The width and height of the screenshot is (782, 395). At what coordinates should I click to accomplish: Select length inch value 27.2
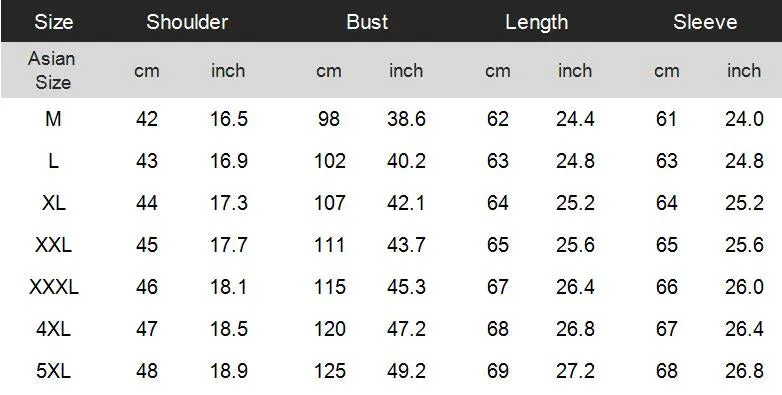tap(575, 371)
